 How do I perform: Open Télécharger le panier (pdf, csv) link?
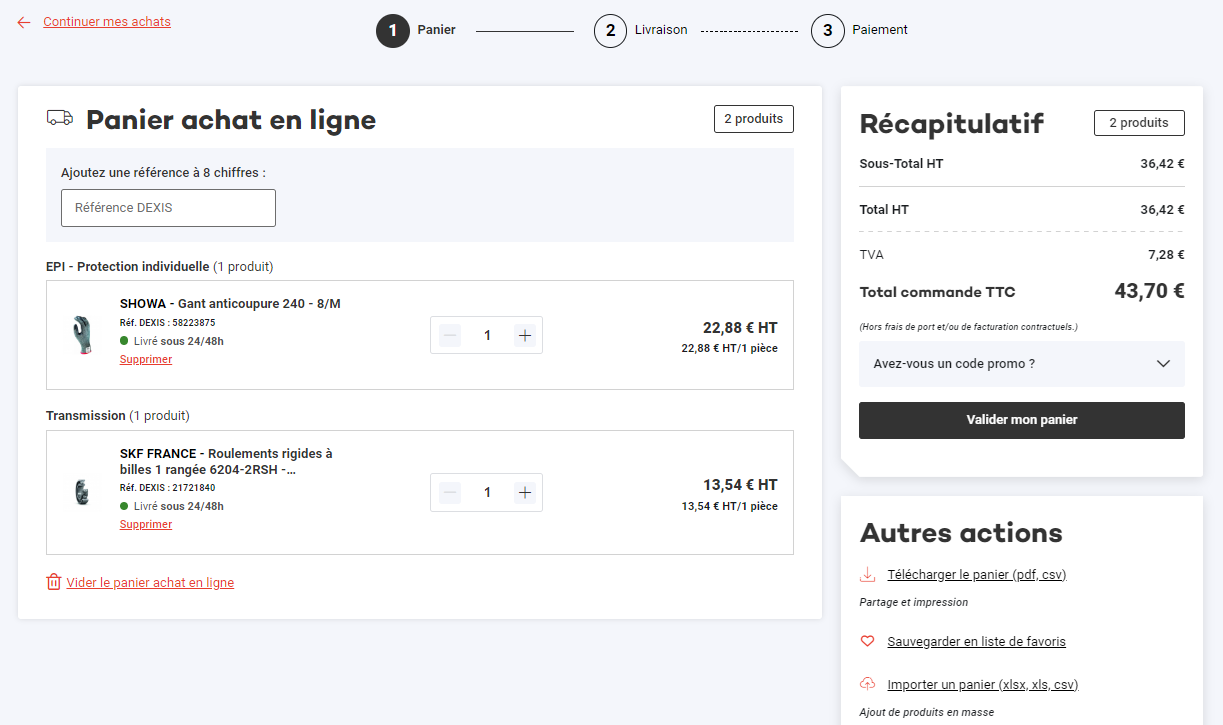(x=977, y=573)
